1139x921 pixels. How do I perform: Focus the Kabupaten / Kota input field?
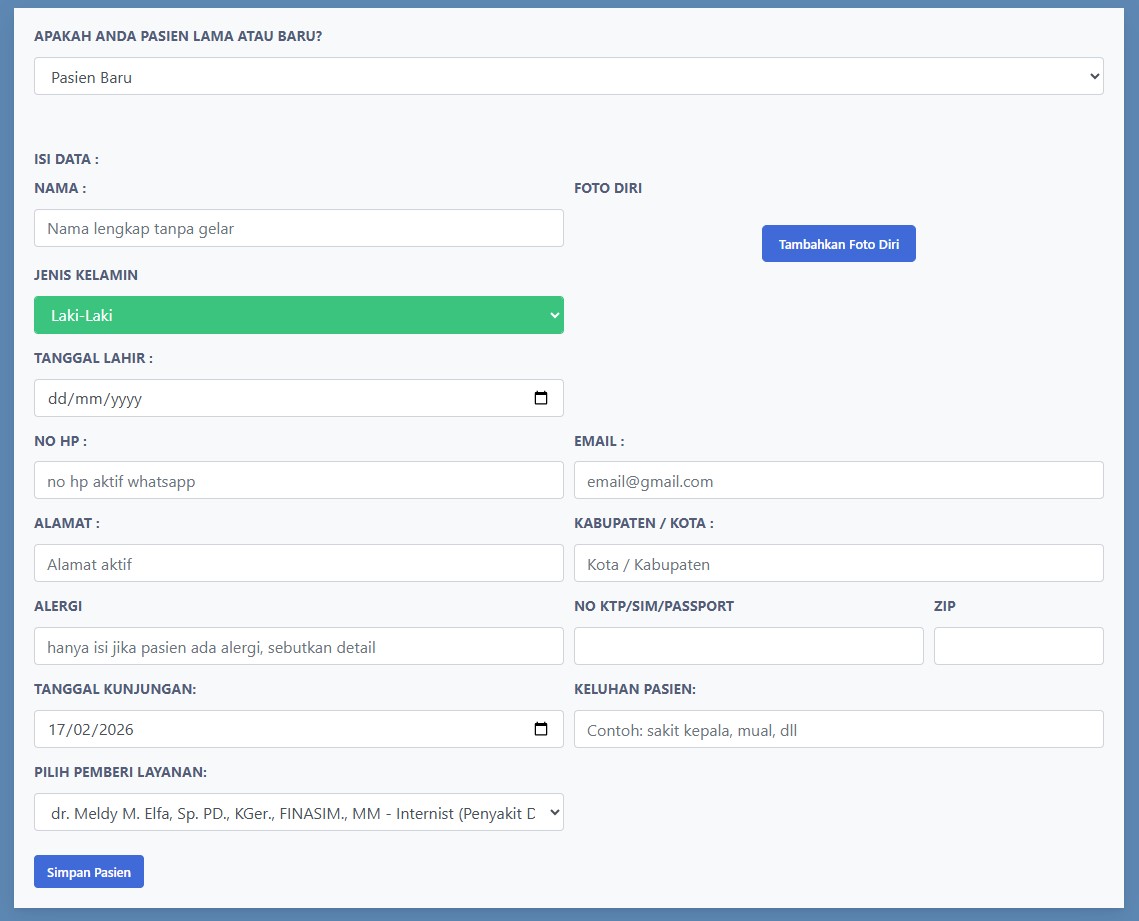(x=838, y=564)
